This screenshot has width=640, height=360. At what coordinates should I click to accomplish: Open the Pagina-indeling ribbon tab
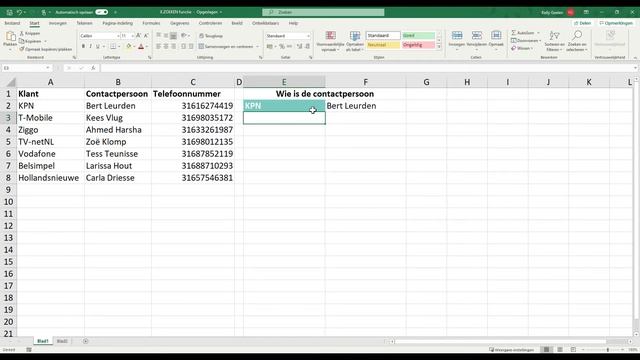pos(118,23)
